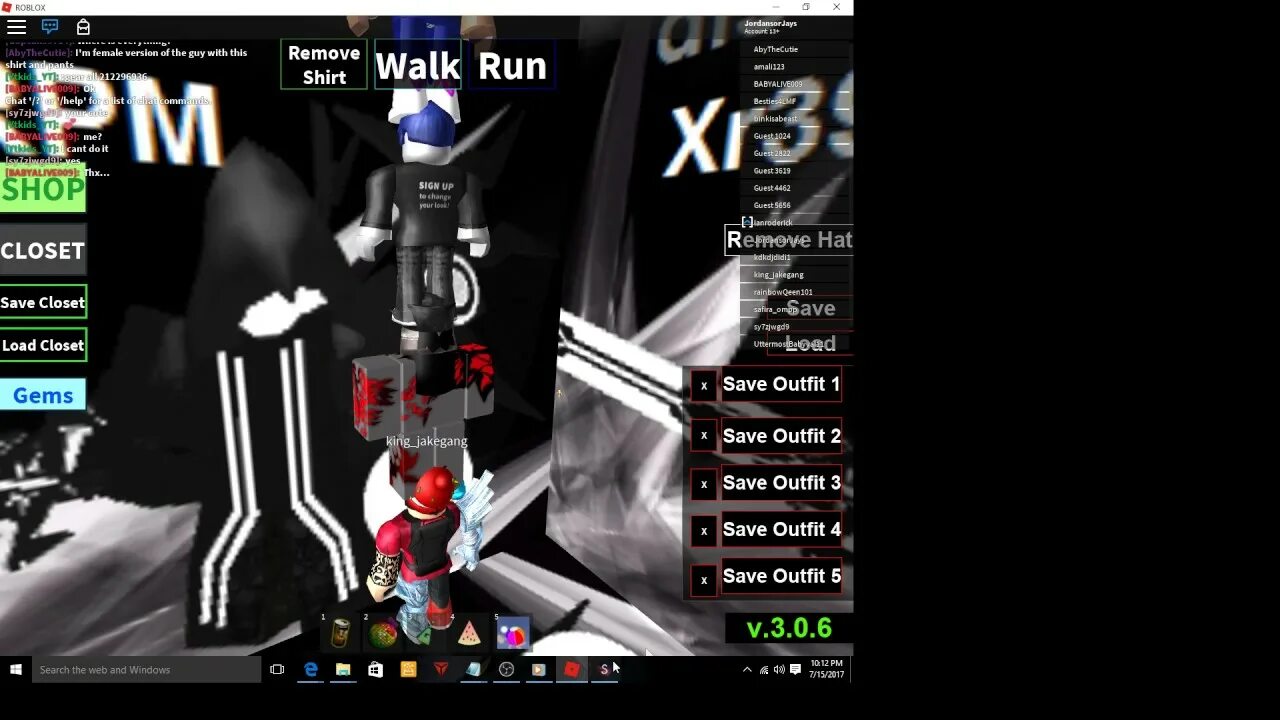
Task: Select hotbar slot 1 soda can item
Action: coord(340,632)
